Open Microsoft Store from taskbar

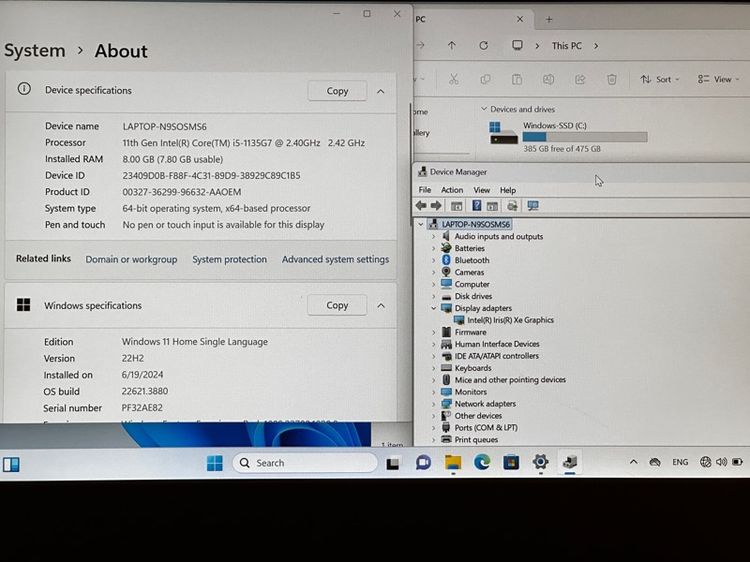tap(511, 463)
